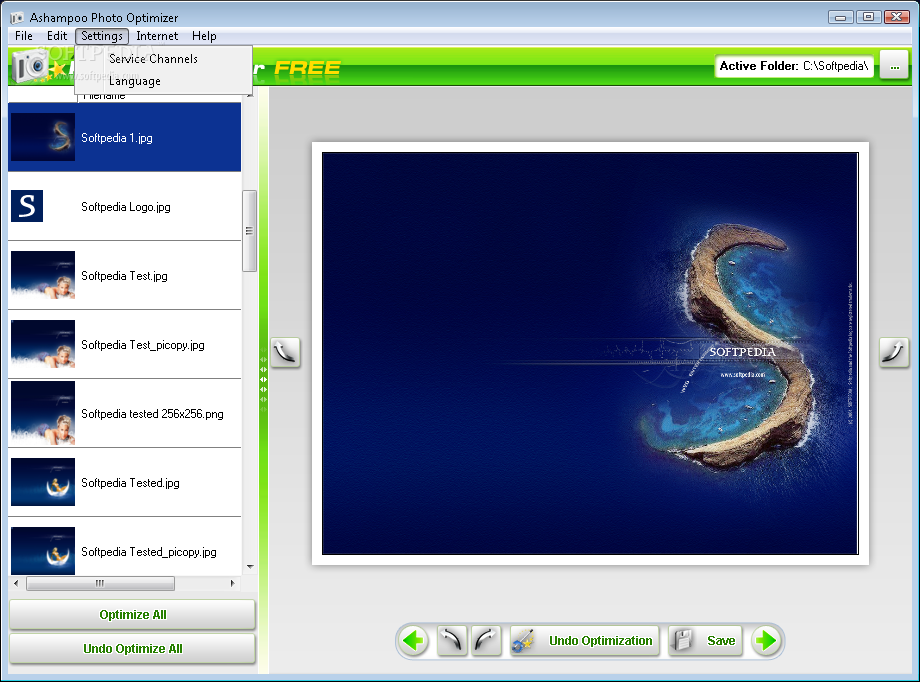The image size is (920, 682).
Task: Click rotate-right button at preview's right edge
Action: pyautogui.click(x=894, y=353)
